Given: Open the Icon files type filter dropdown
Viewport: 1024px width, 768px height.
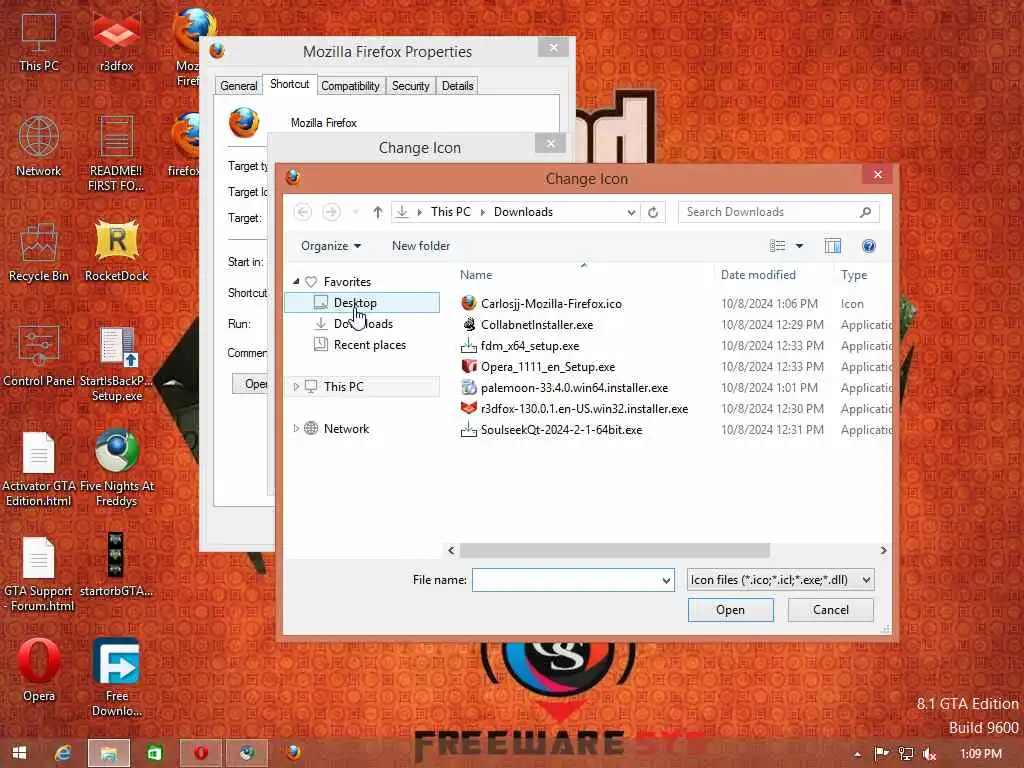Looking at the screenshot, I should [x=780, y=580].
